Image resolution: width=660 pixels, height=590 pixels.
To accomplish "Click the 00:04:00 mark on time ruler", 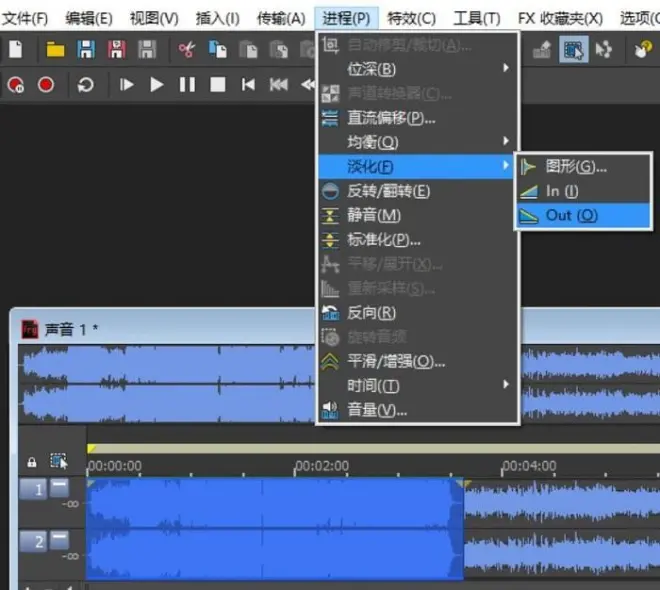I will 530,466.
